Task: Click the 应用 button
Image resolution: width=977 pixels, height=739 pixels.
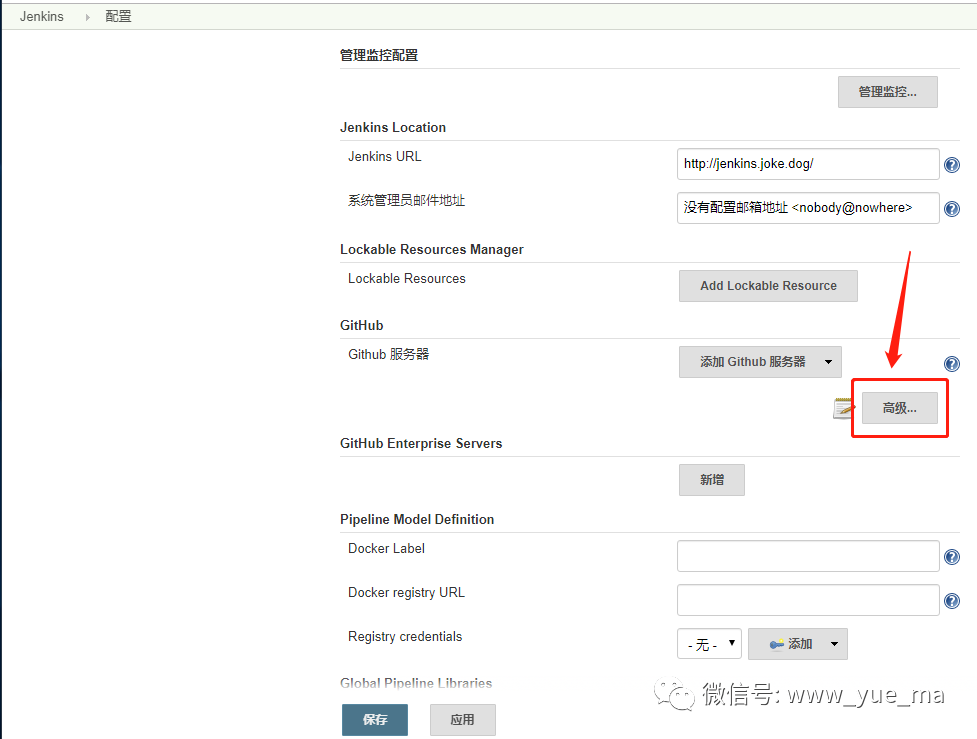Action: tap(462, 719)
